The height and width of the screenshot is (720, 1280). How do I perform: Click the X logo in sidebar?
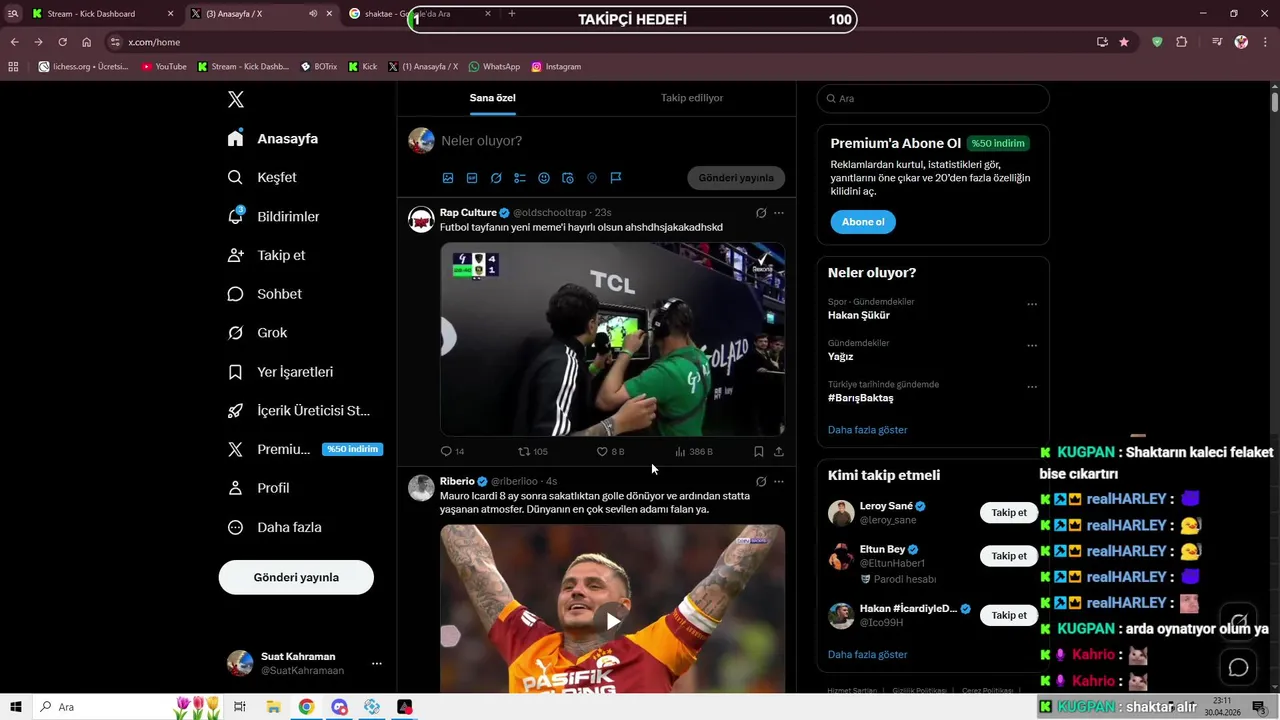[x=235, y=99]
